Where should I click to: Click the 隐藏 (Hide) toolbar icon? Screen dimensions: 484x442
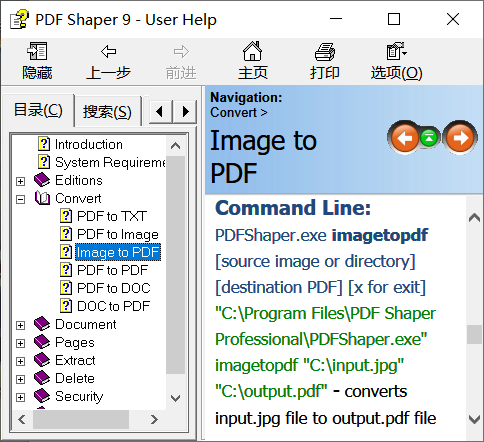pyautogui.click(x=37, y=51)
